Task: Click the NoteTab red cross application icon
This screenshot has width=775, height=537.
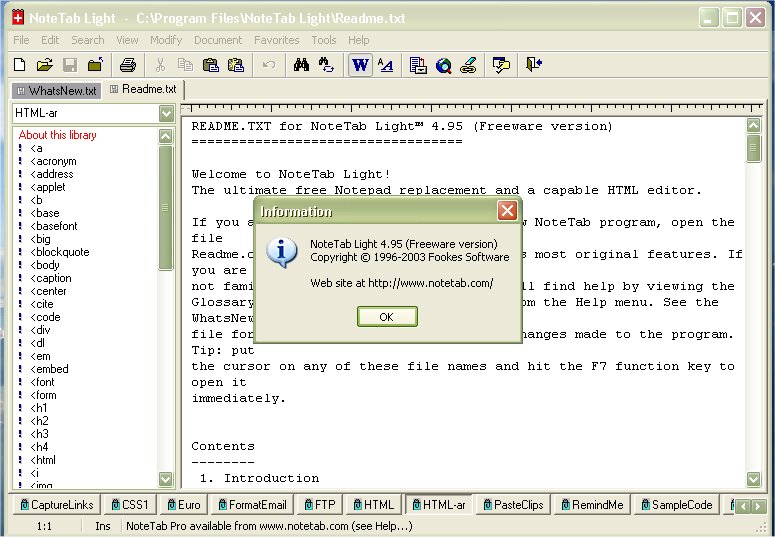Action: pos(18,18)
